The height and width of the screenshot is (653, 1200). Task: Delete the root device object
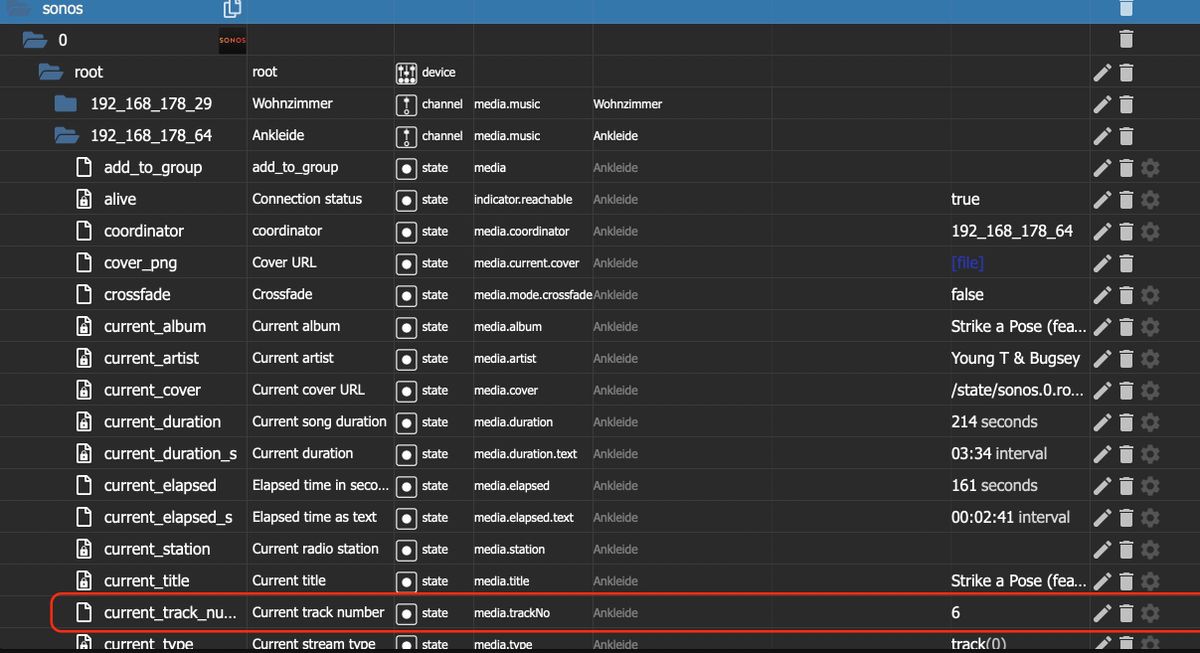(x=1126, y=72)
